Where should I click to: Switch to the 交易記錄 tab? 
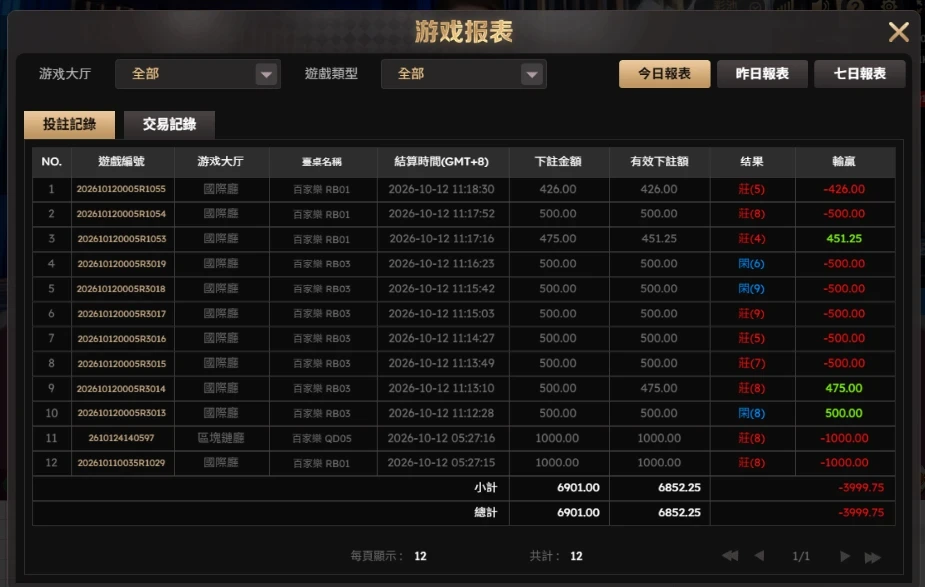[x=169, y=124]
